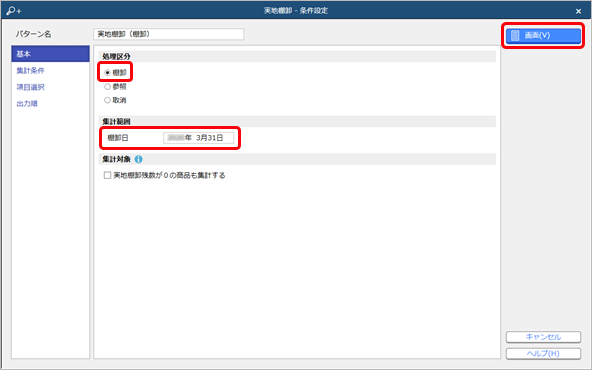
Task: Switch to the 集計条件 tab
Action: tap(30, 71)
